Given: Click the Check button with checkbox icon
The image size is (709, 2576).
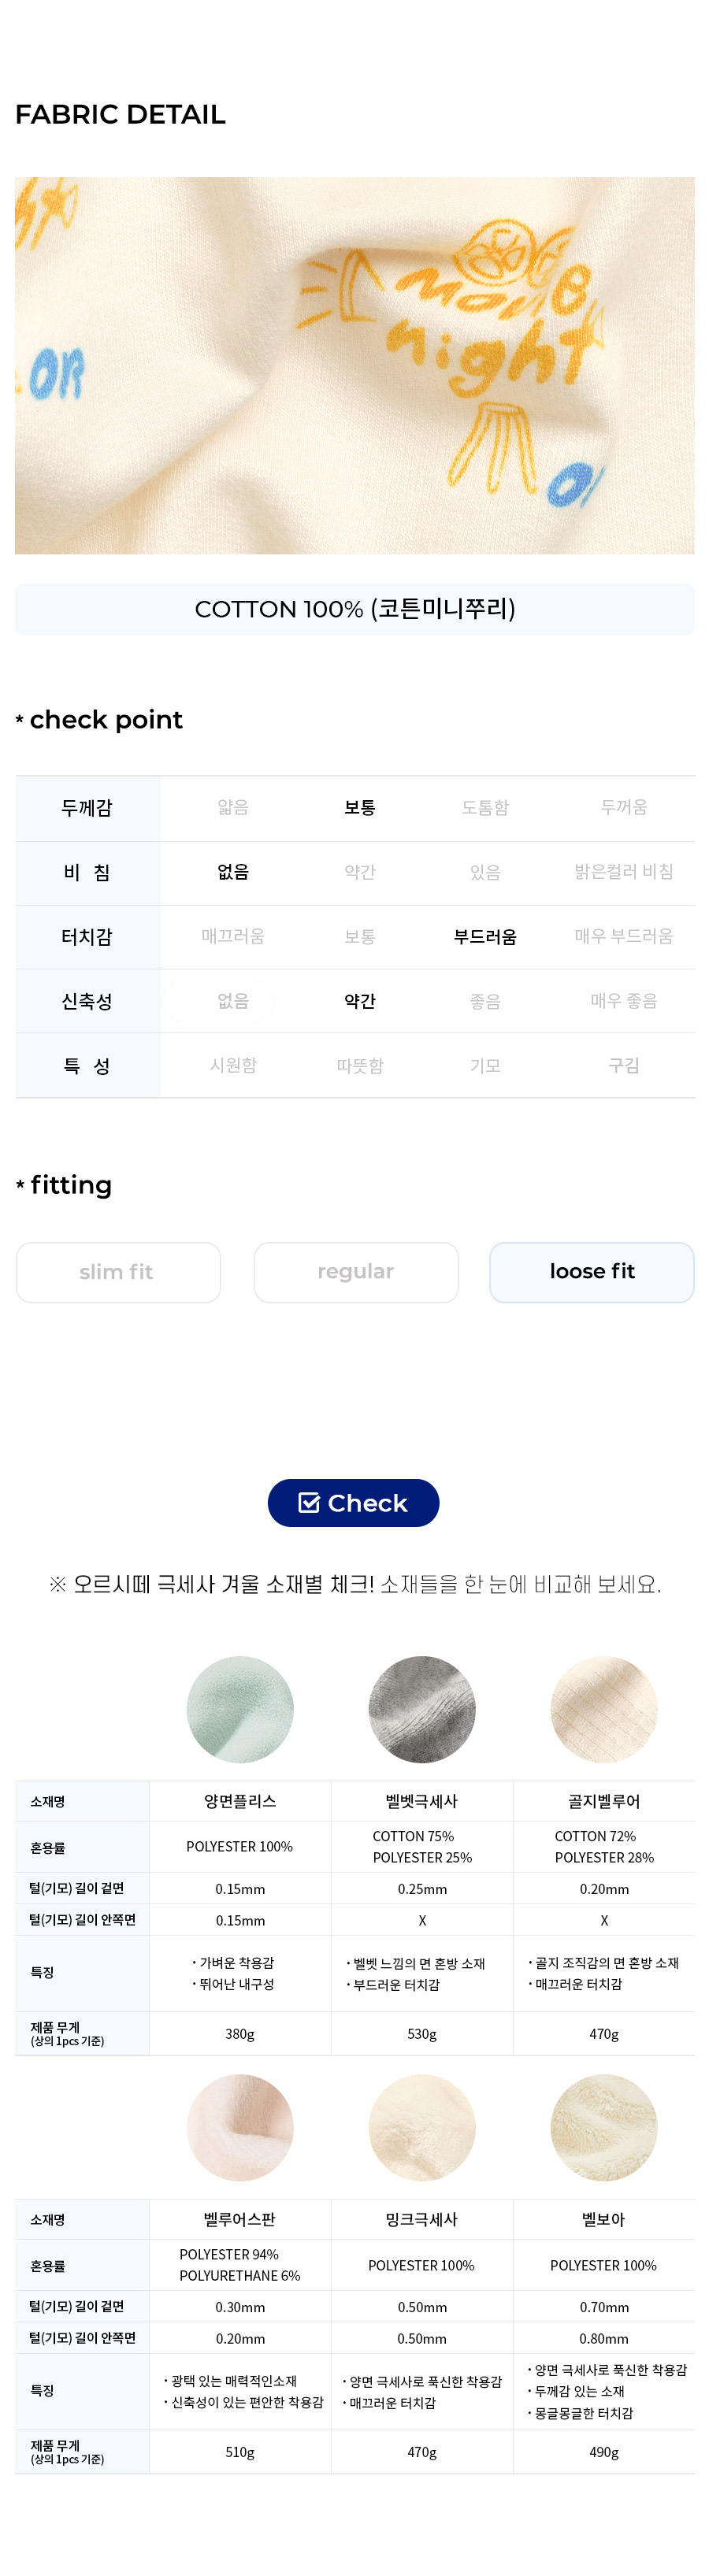Looking at the screenshot, I should click(x=353, y=1502).
